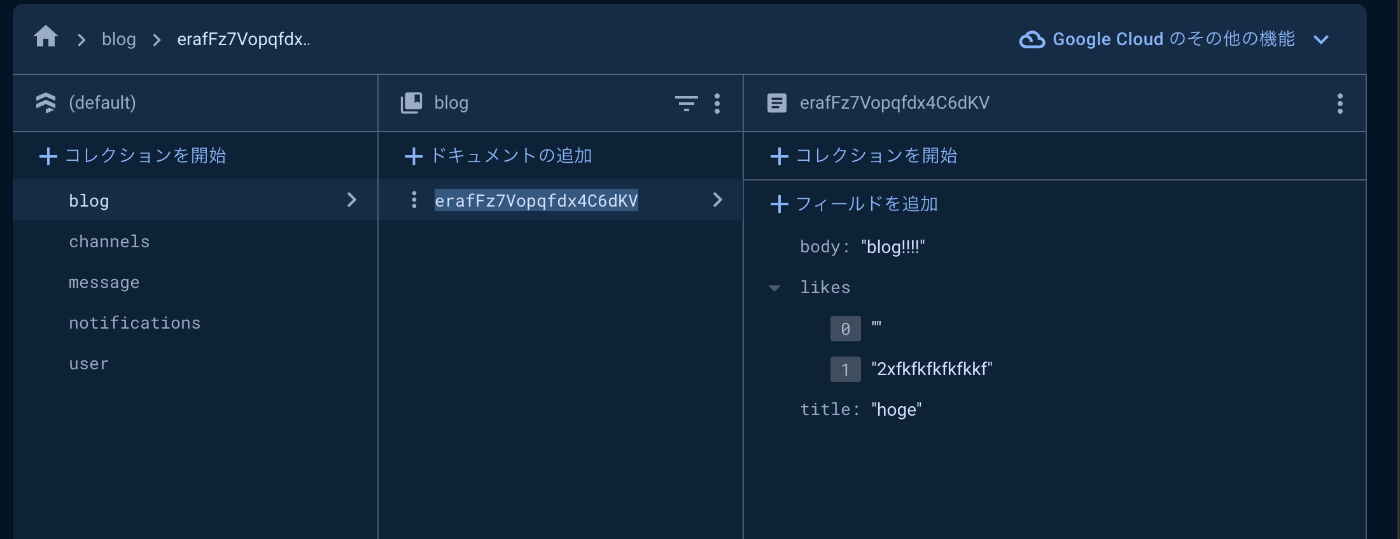Screen dimensions: 1400x539
Task: Click the document icon next to erafFz7Vopqfdx4C6dKV header
Action: [x=776, y=103]
